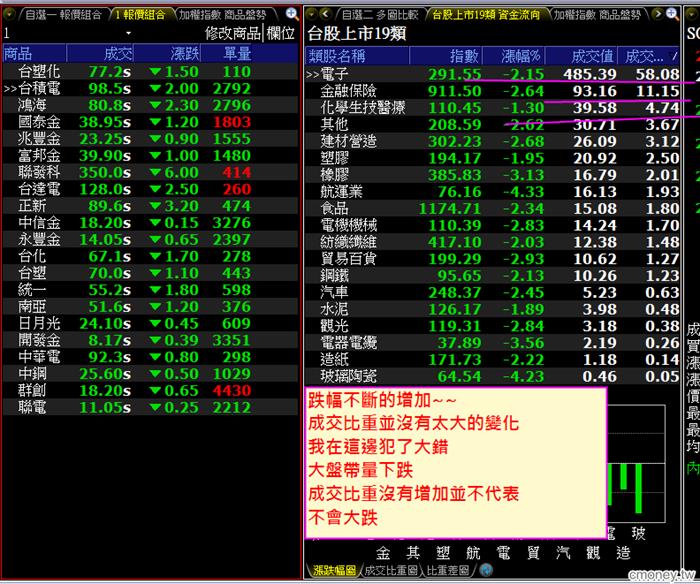Screen dimensions: 700x584
Task: Click the globe icon beside 比重差圖 tab
Action: tap(486, 570)
